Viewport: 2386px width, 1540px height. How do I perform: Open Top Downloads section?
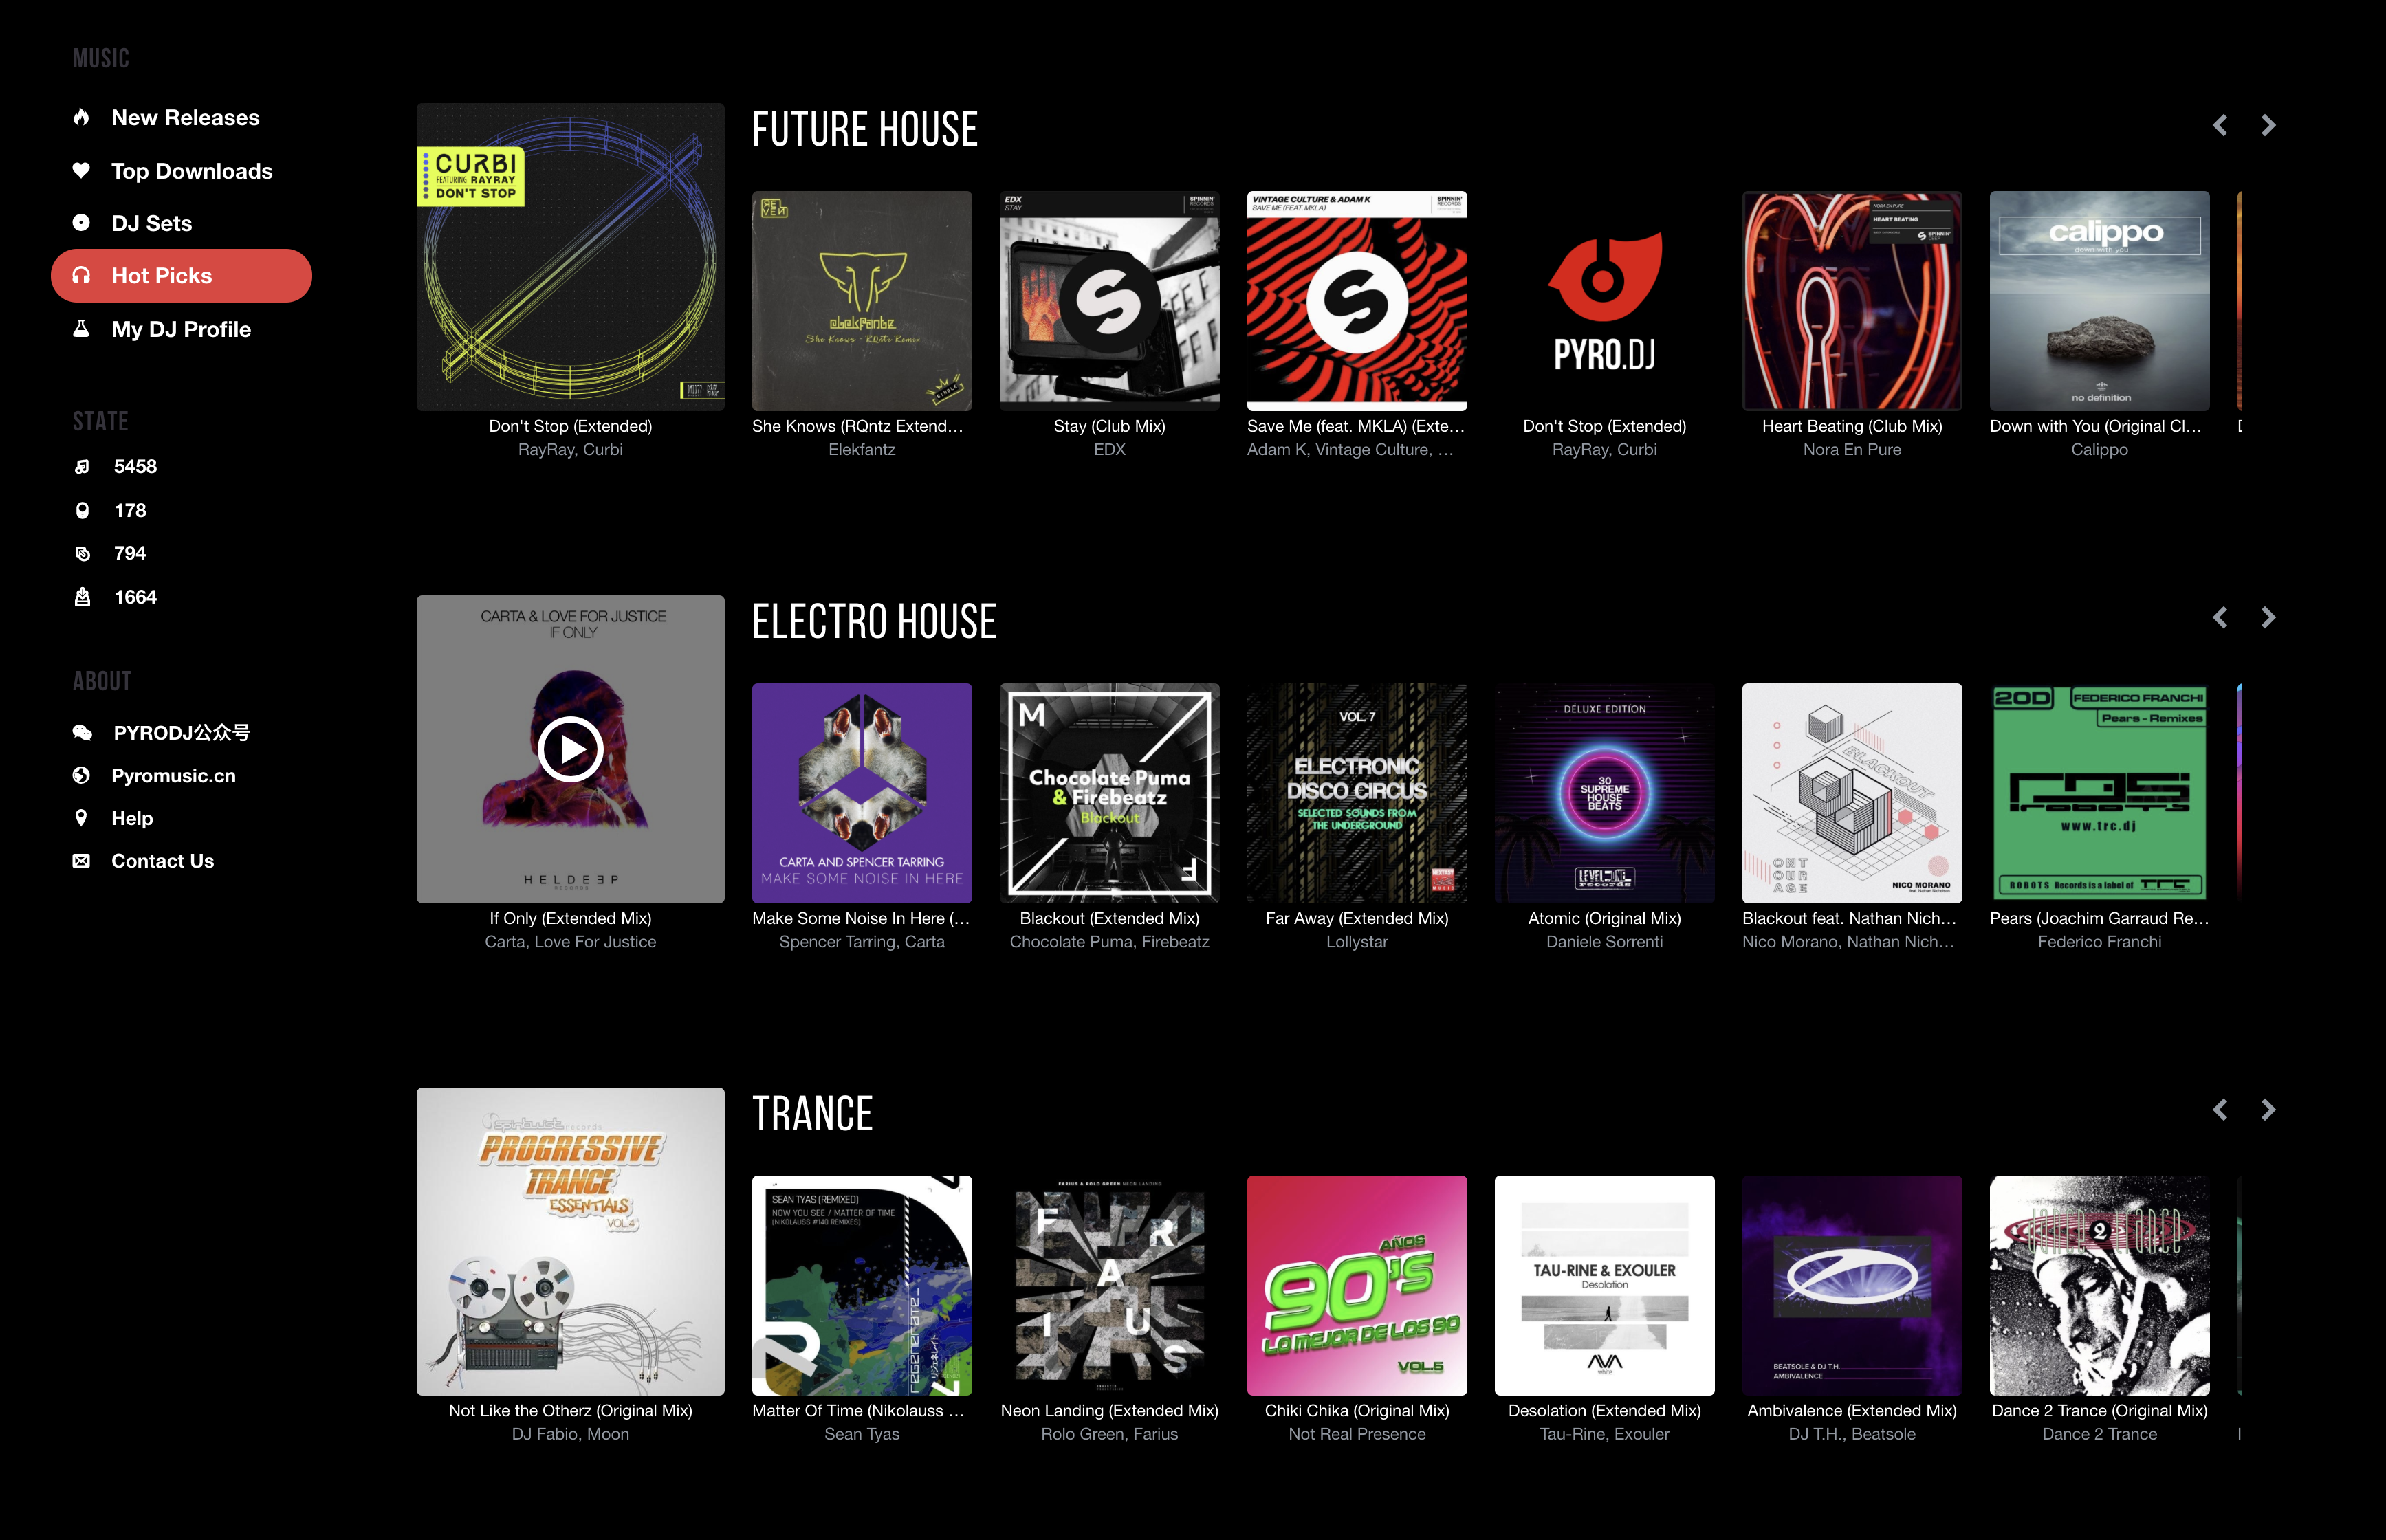point(192,171)
